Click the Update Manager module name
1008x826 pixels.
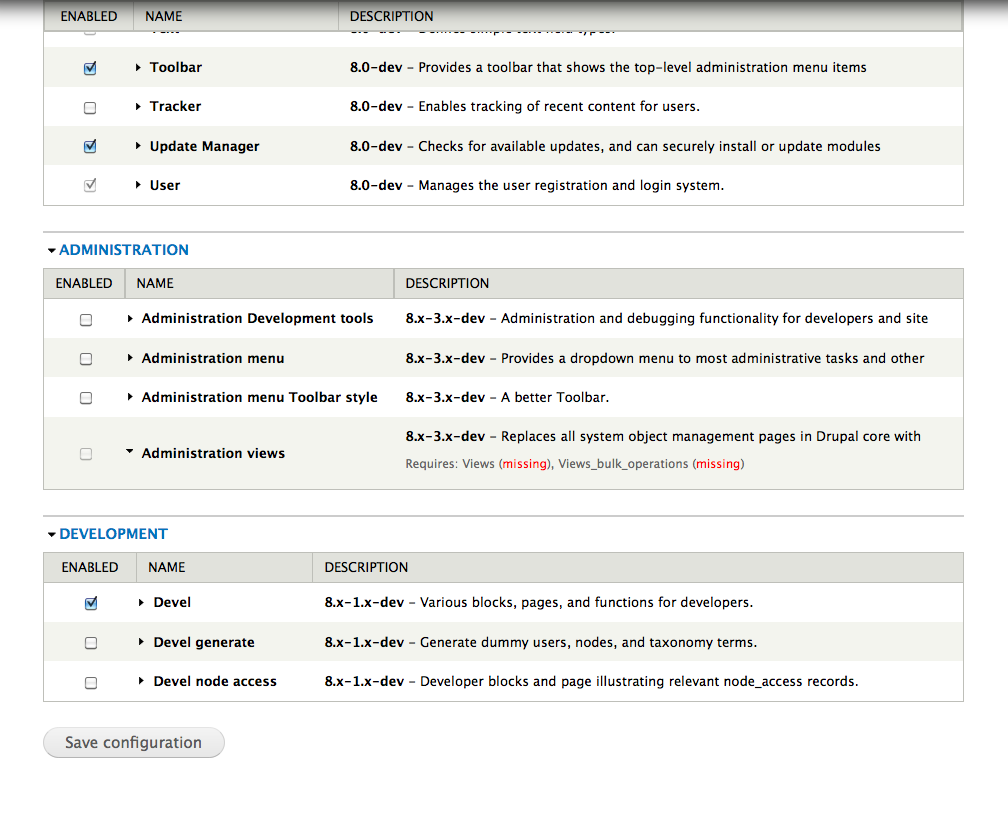(204, 147)
